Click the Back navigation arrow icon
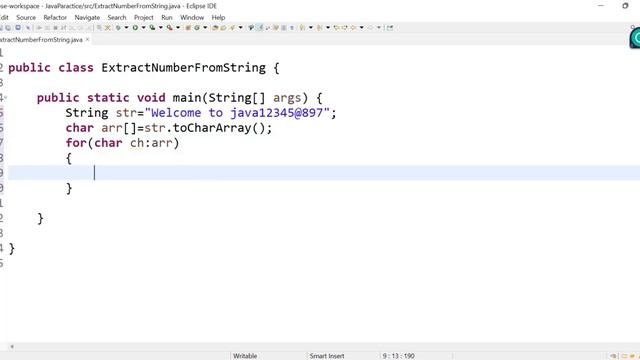Image resolution: width=640 pixels, height=360 pixels. (353, 28)
